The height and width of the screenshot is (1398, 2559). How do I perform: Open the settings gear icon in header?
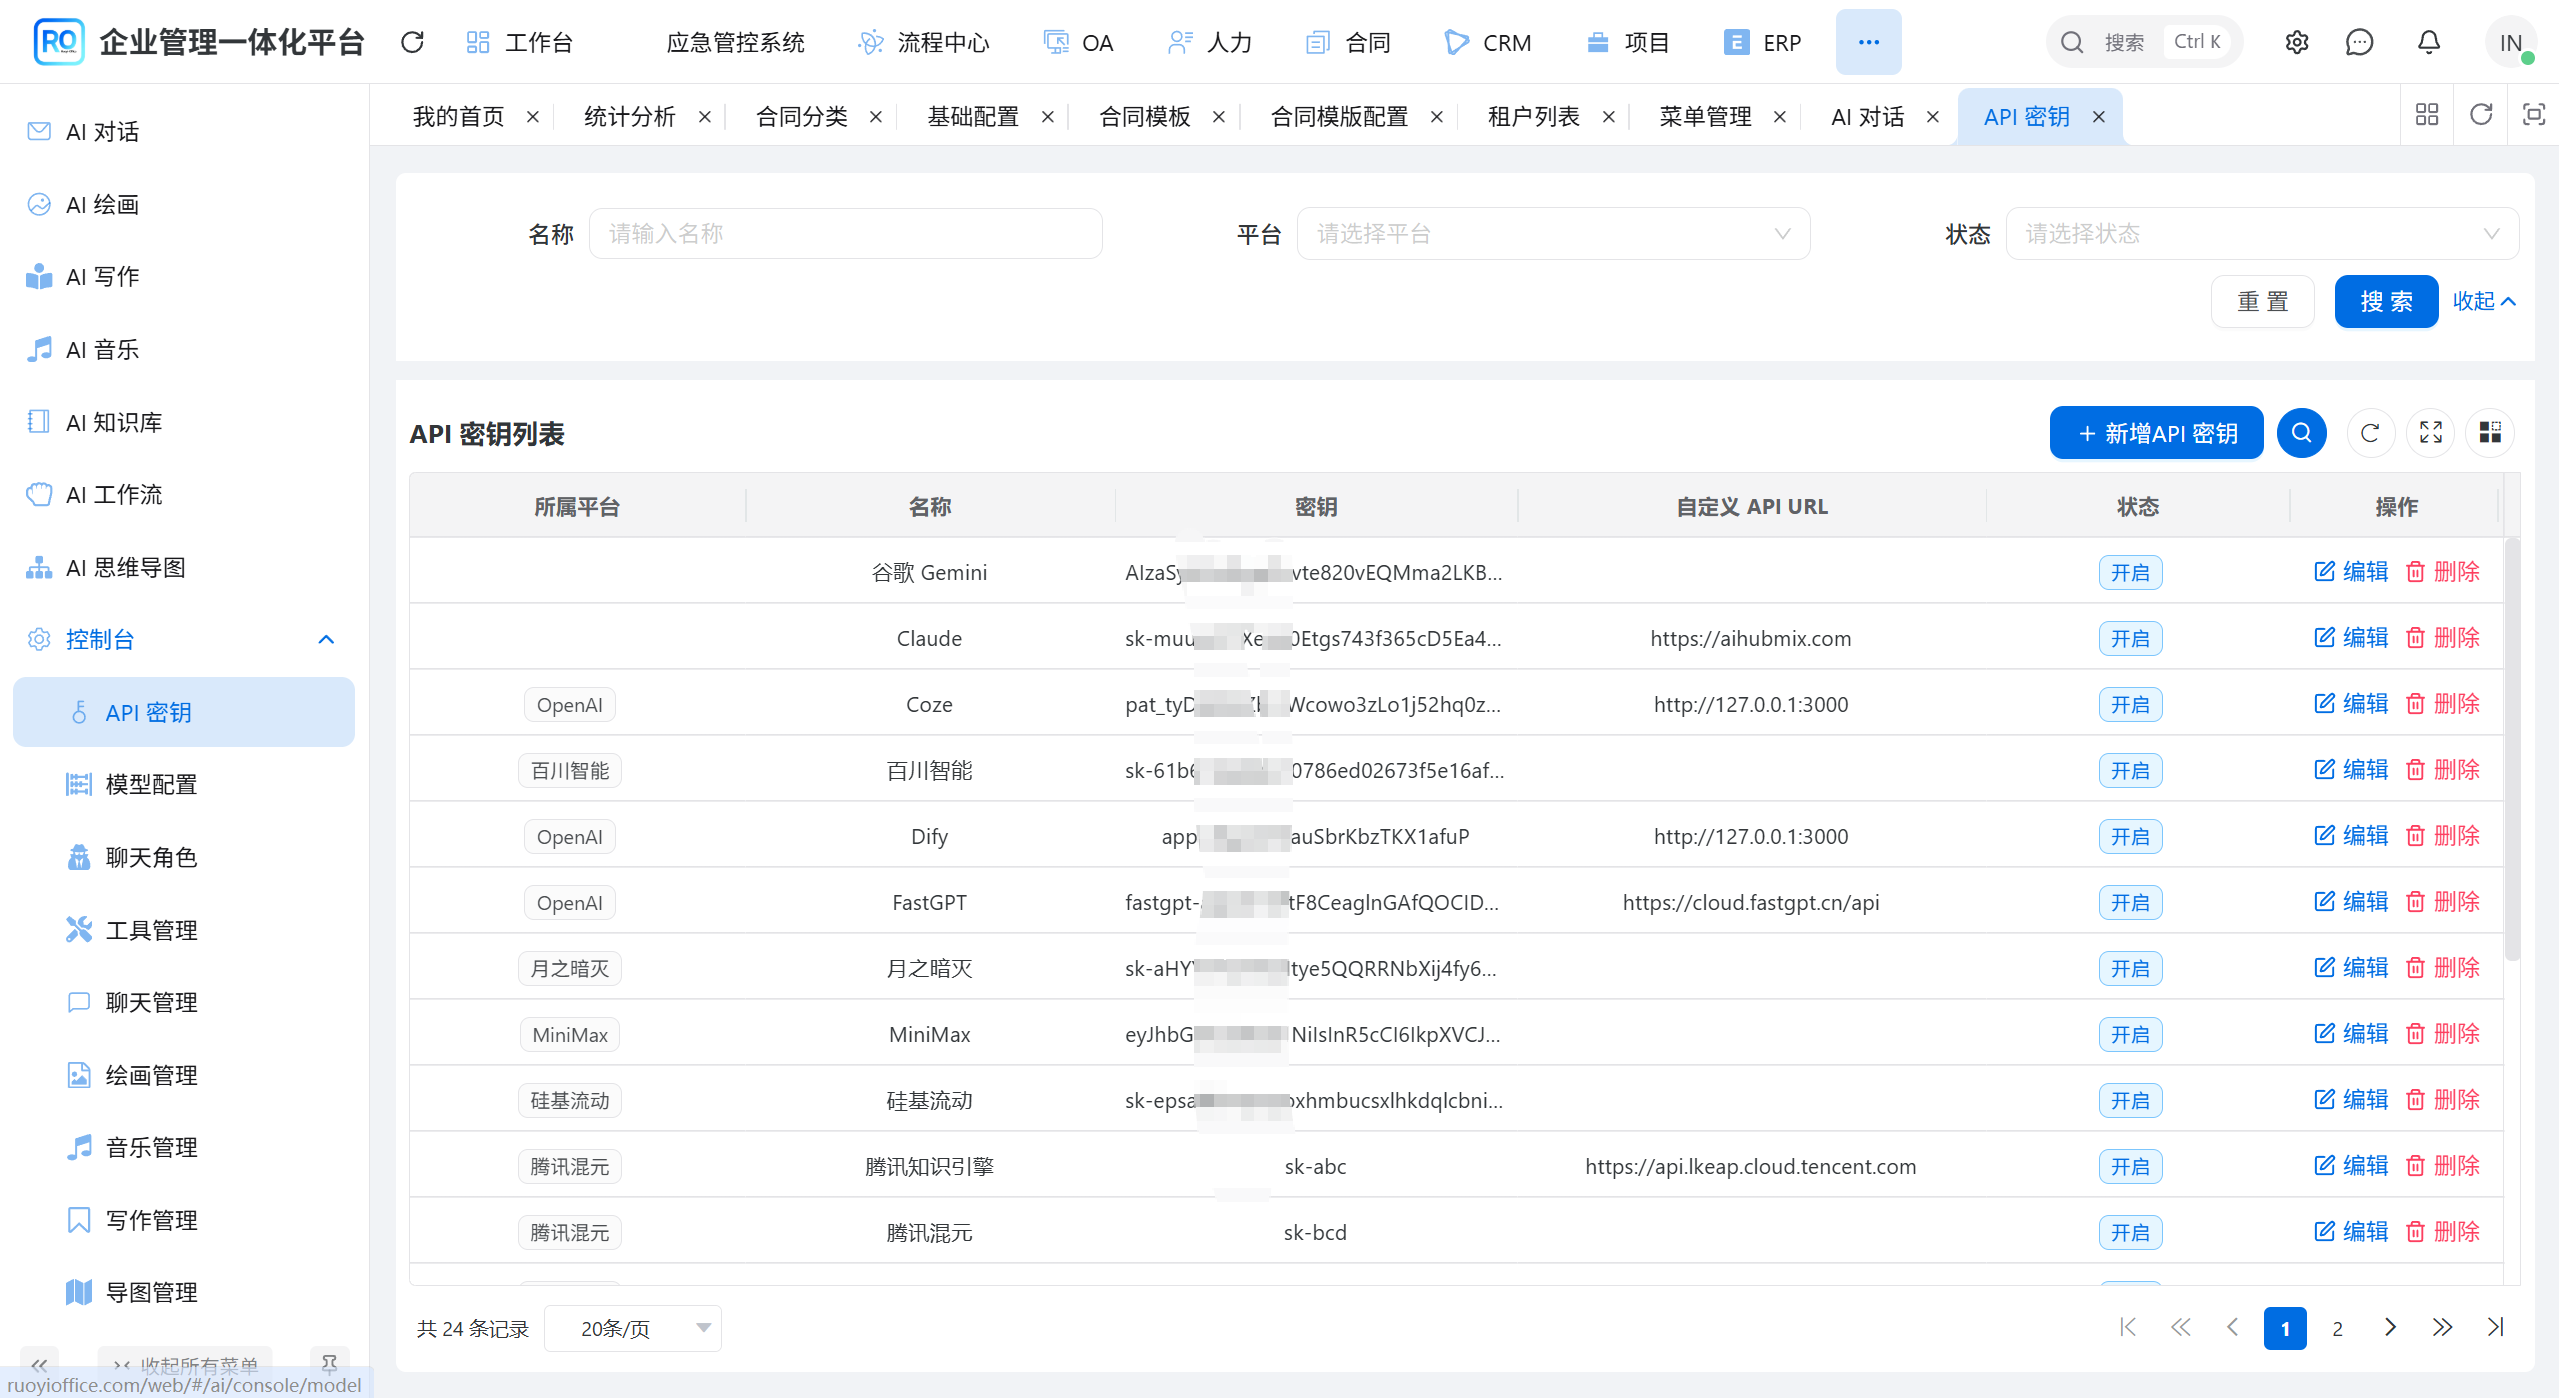click(2297, 42)
